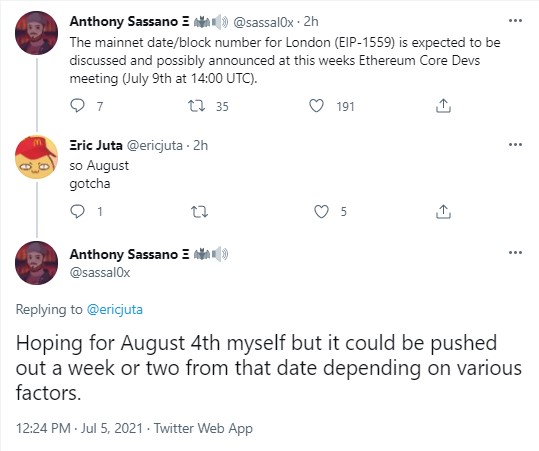Open the @ericjuta handle beside Eric Juta's name
The height and width of the screenshot is (451, 539).
[155, 146]
